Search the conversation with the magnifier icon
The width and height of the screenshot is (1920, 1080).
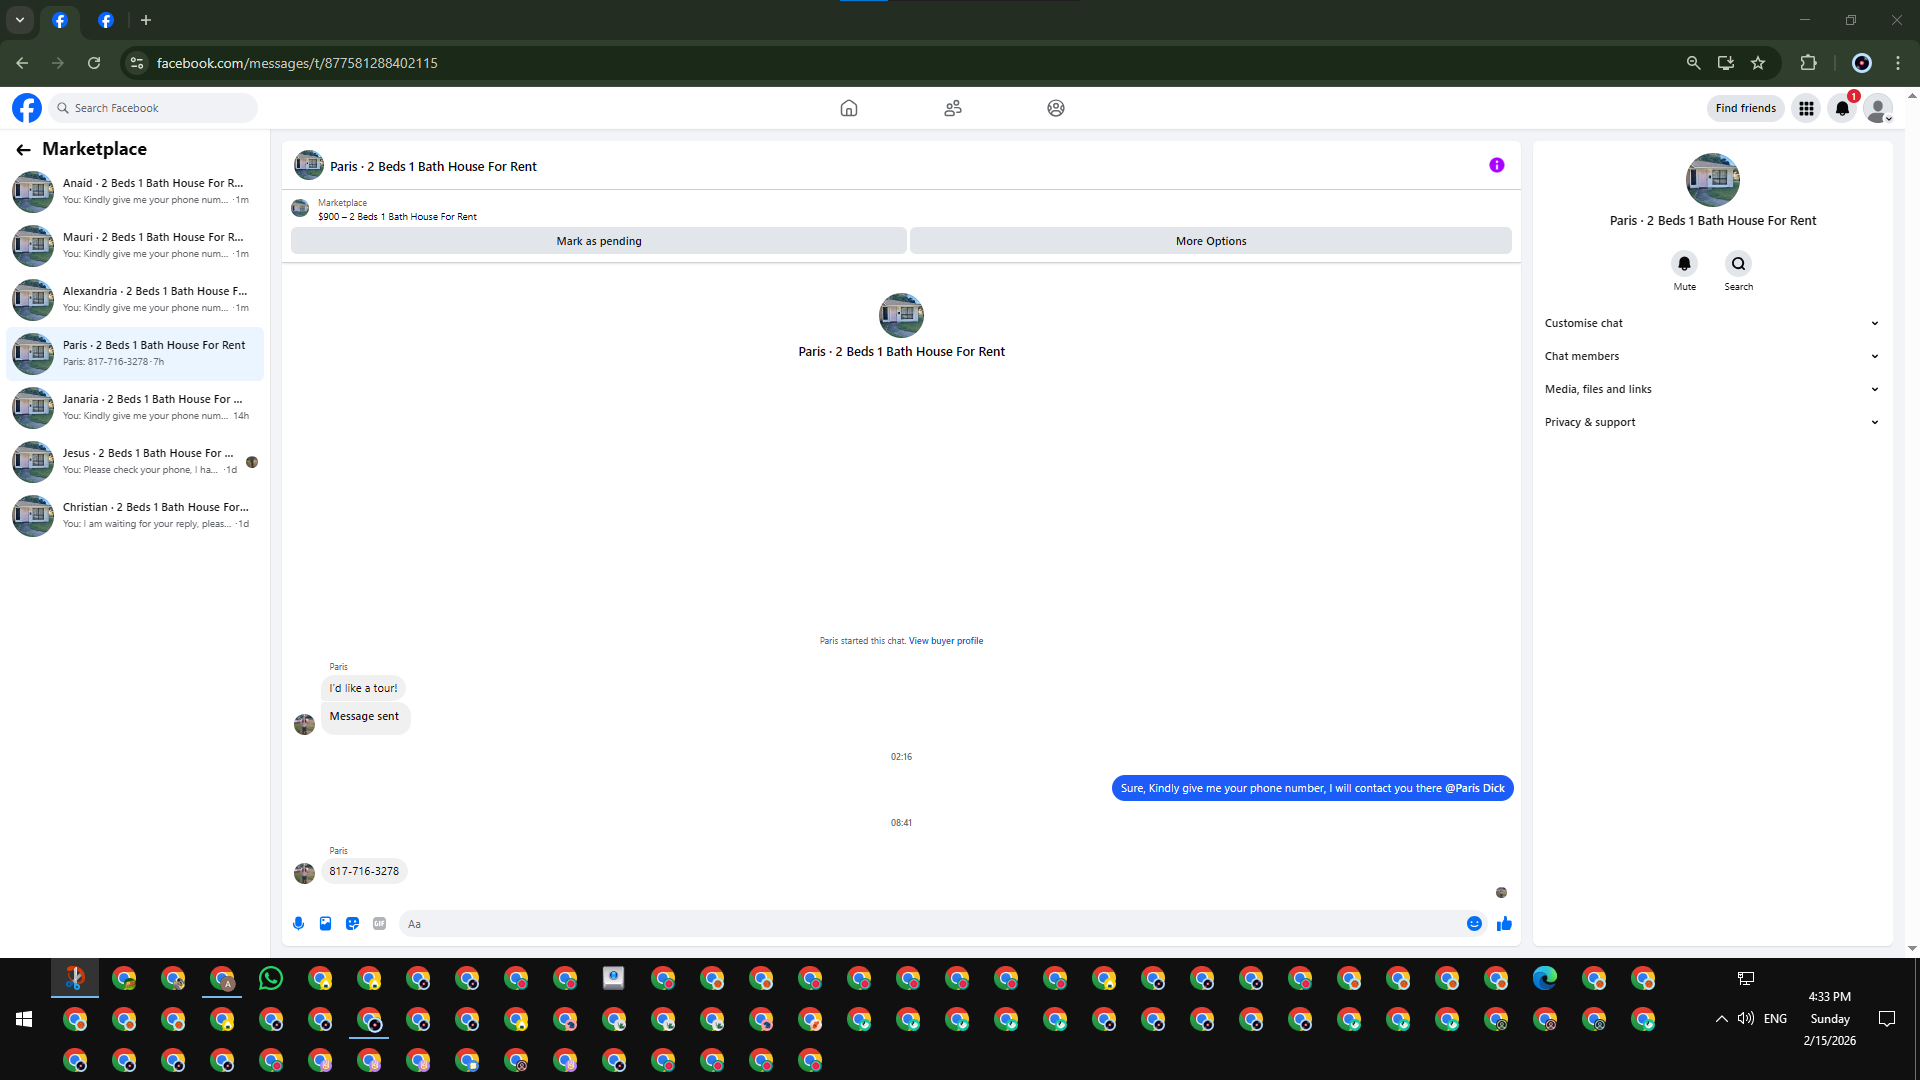pyautogui.click(x=1738, y=264)
